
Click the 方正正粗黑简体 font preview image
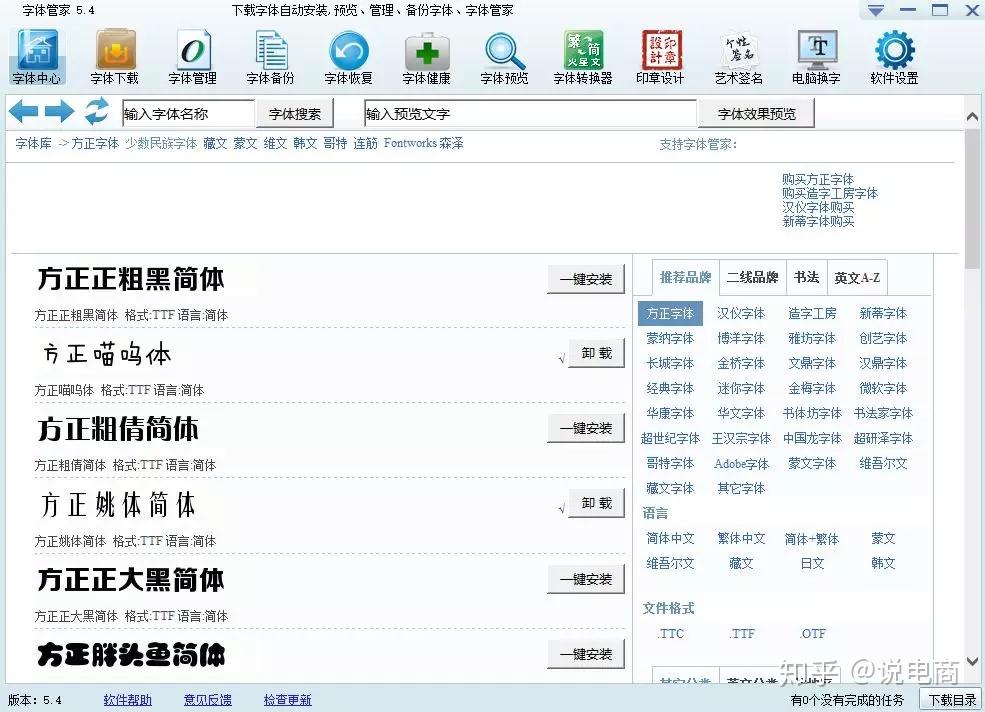pos(131,279)
